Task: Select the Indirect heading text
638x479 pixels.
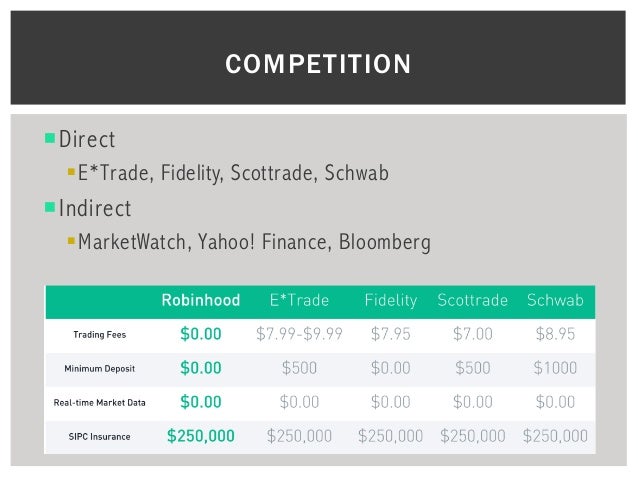Action: (x=94, y=208)
